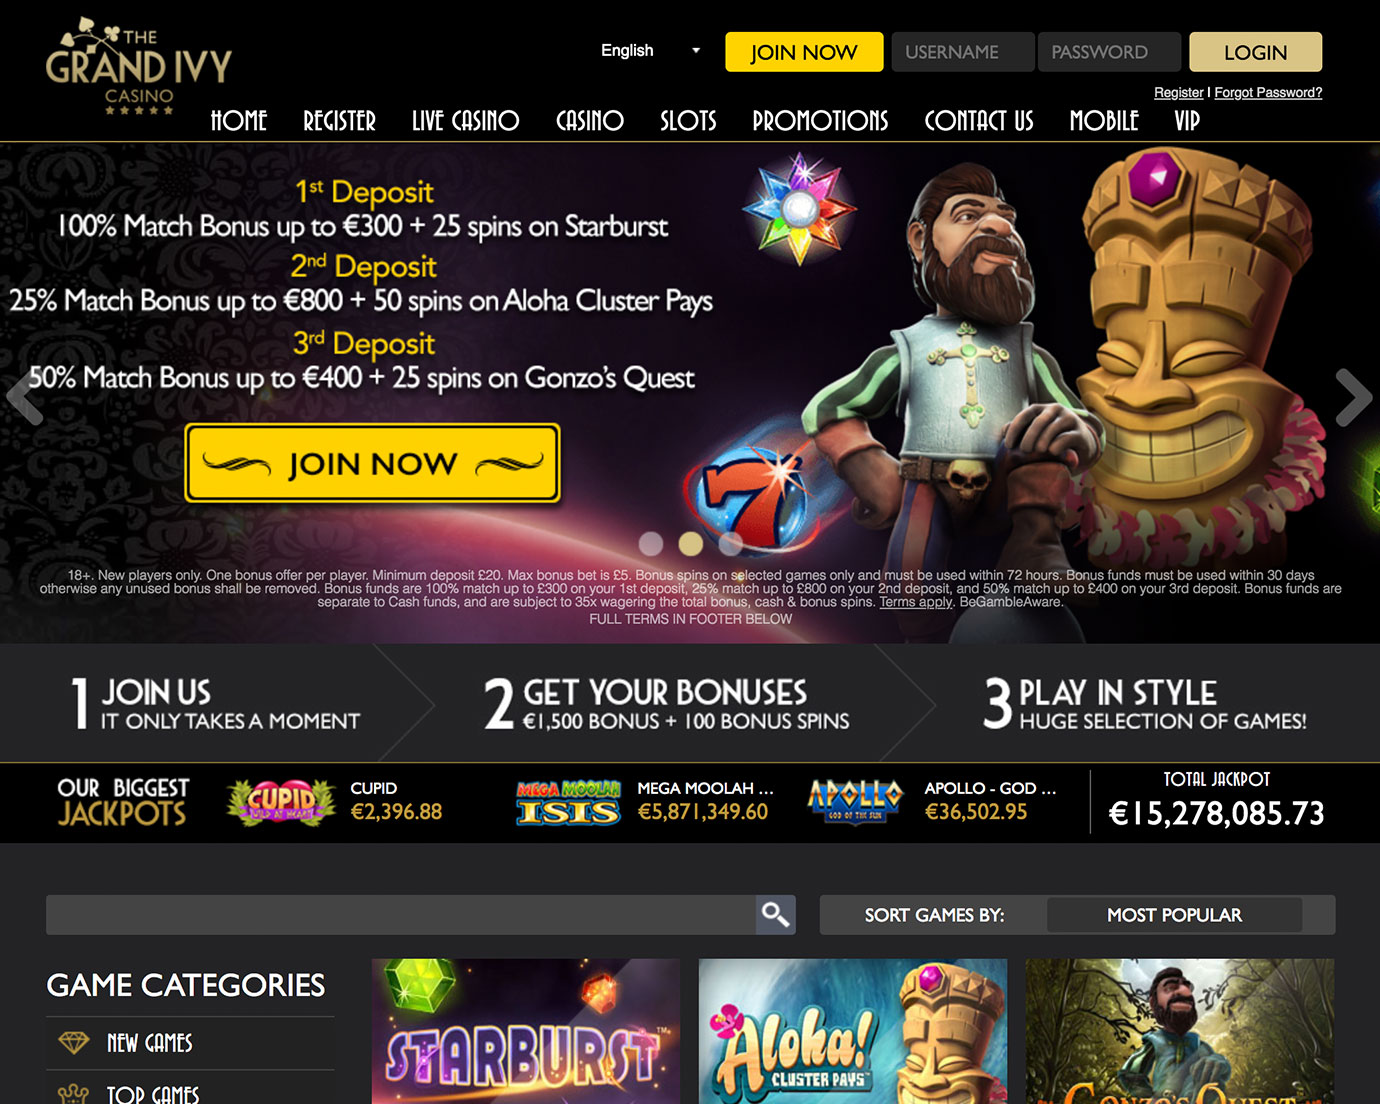The height and width of the screenshot is (1104, 1380).
Task: Follow the Forgot Password link
Action: [1268, 92]
